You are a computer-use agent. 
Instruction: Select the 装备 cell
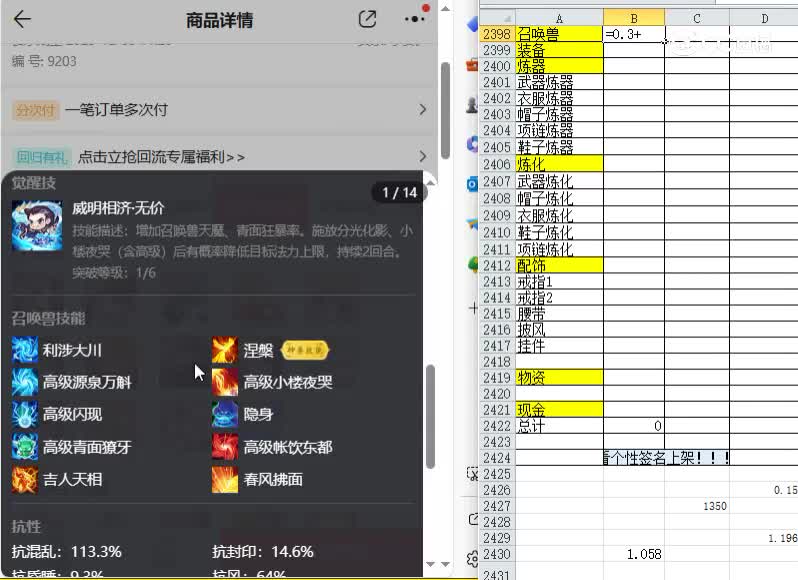(x=559, y=50)
